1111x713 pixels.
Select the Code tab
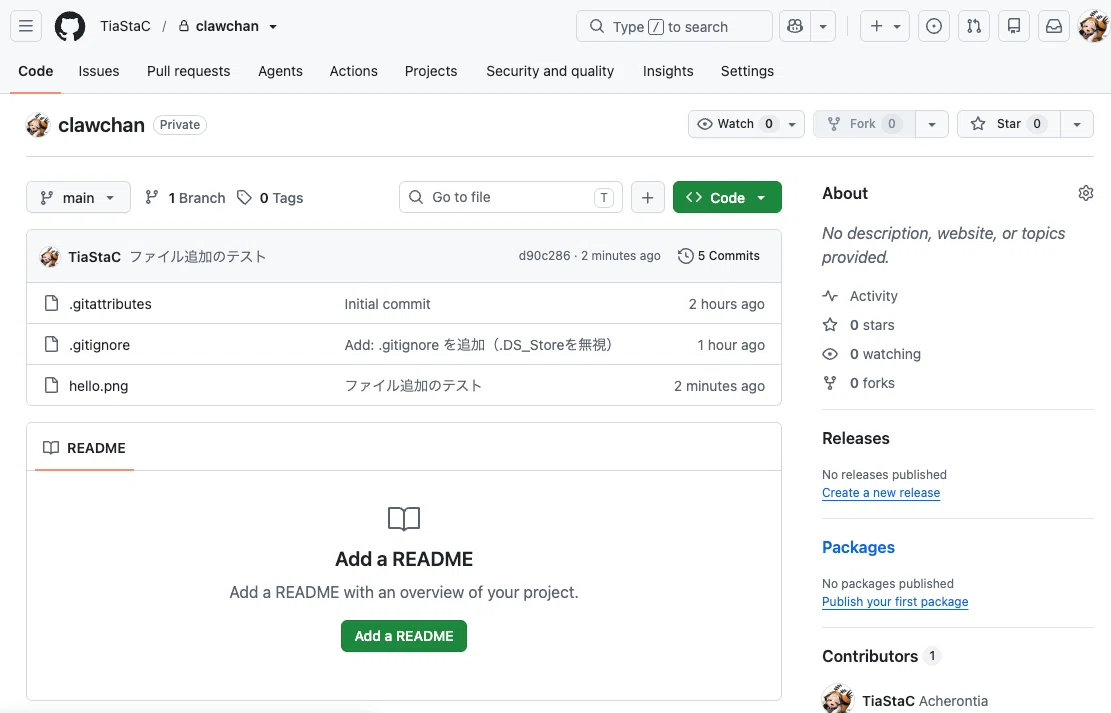[x=35, y=71]
